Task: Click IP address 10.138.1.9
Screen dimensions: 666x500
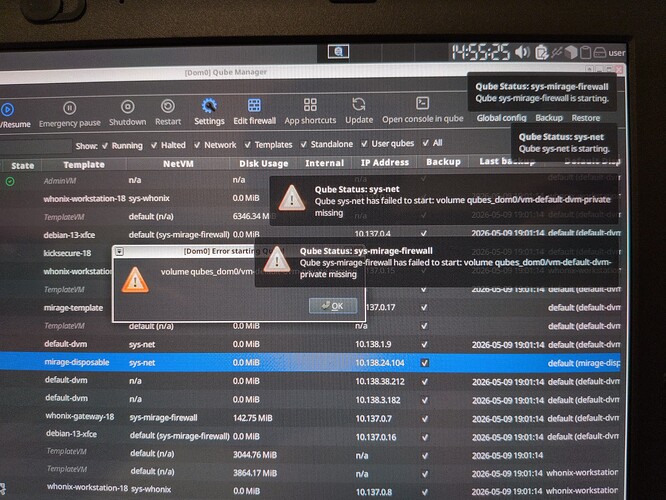Action: click(x=373, y=344)
